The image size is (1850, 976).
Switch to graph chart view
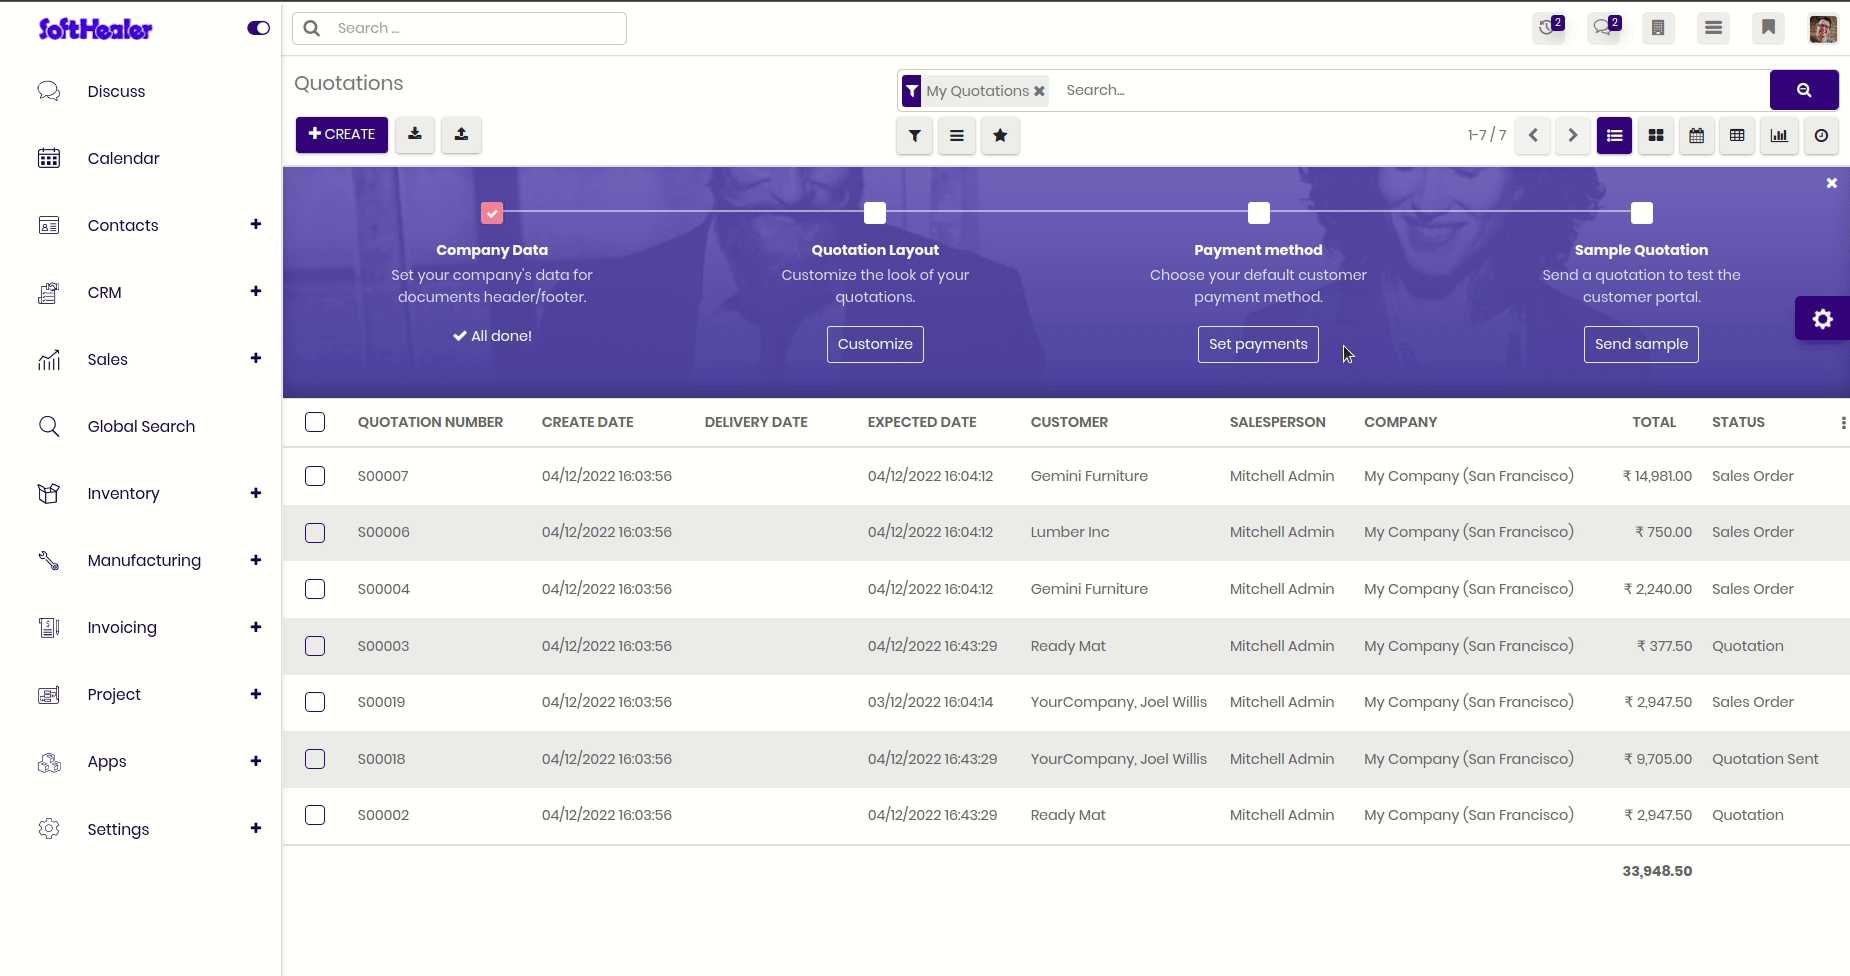tap(1780, 135)
